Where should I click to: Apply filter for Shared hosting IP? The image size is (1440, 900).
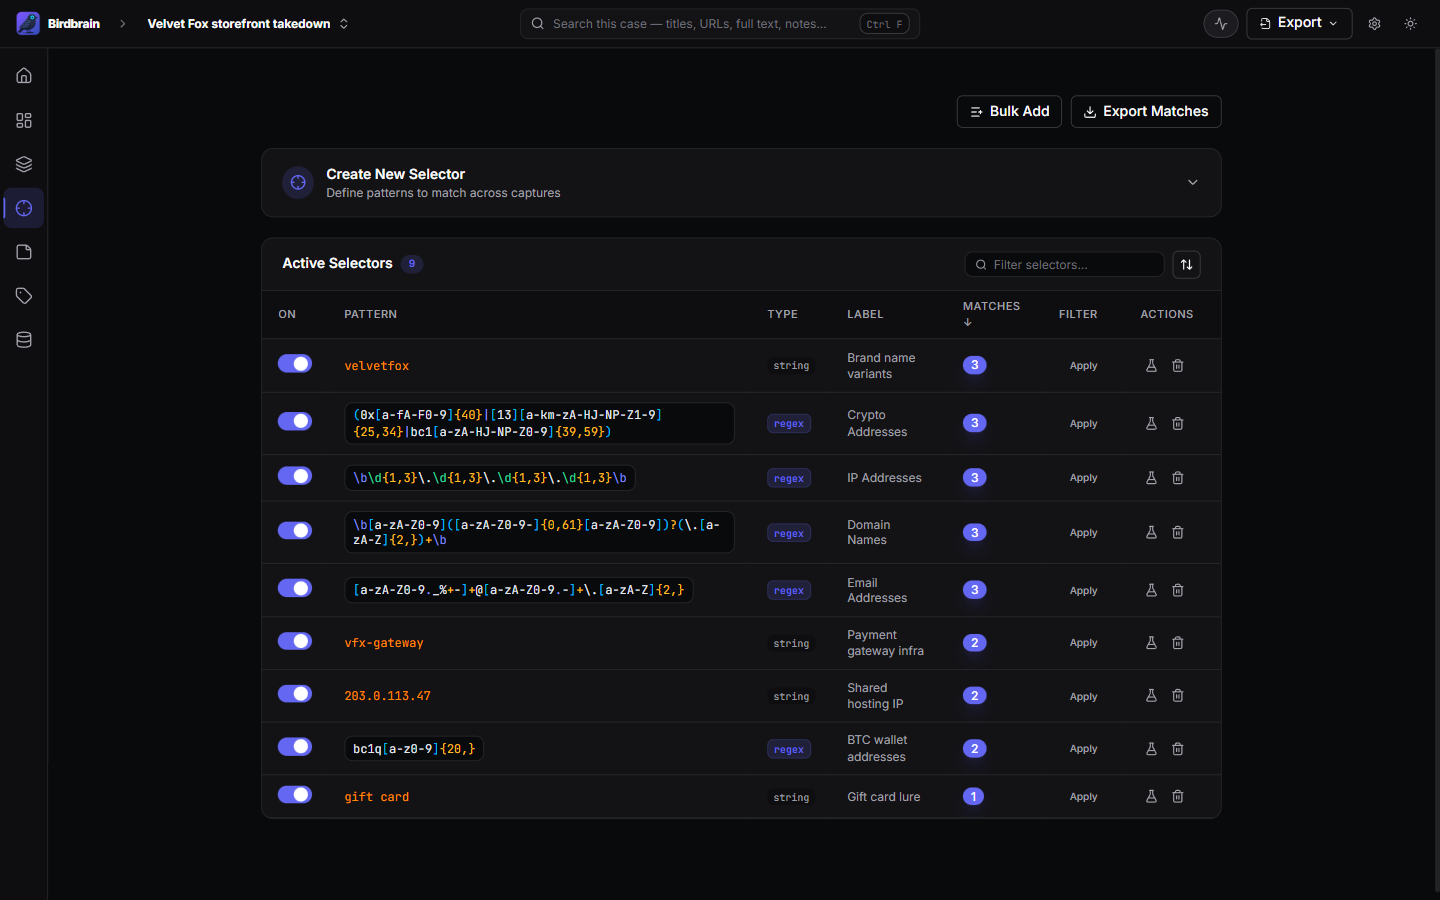click(x=1084, y=697)
